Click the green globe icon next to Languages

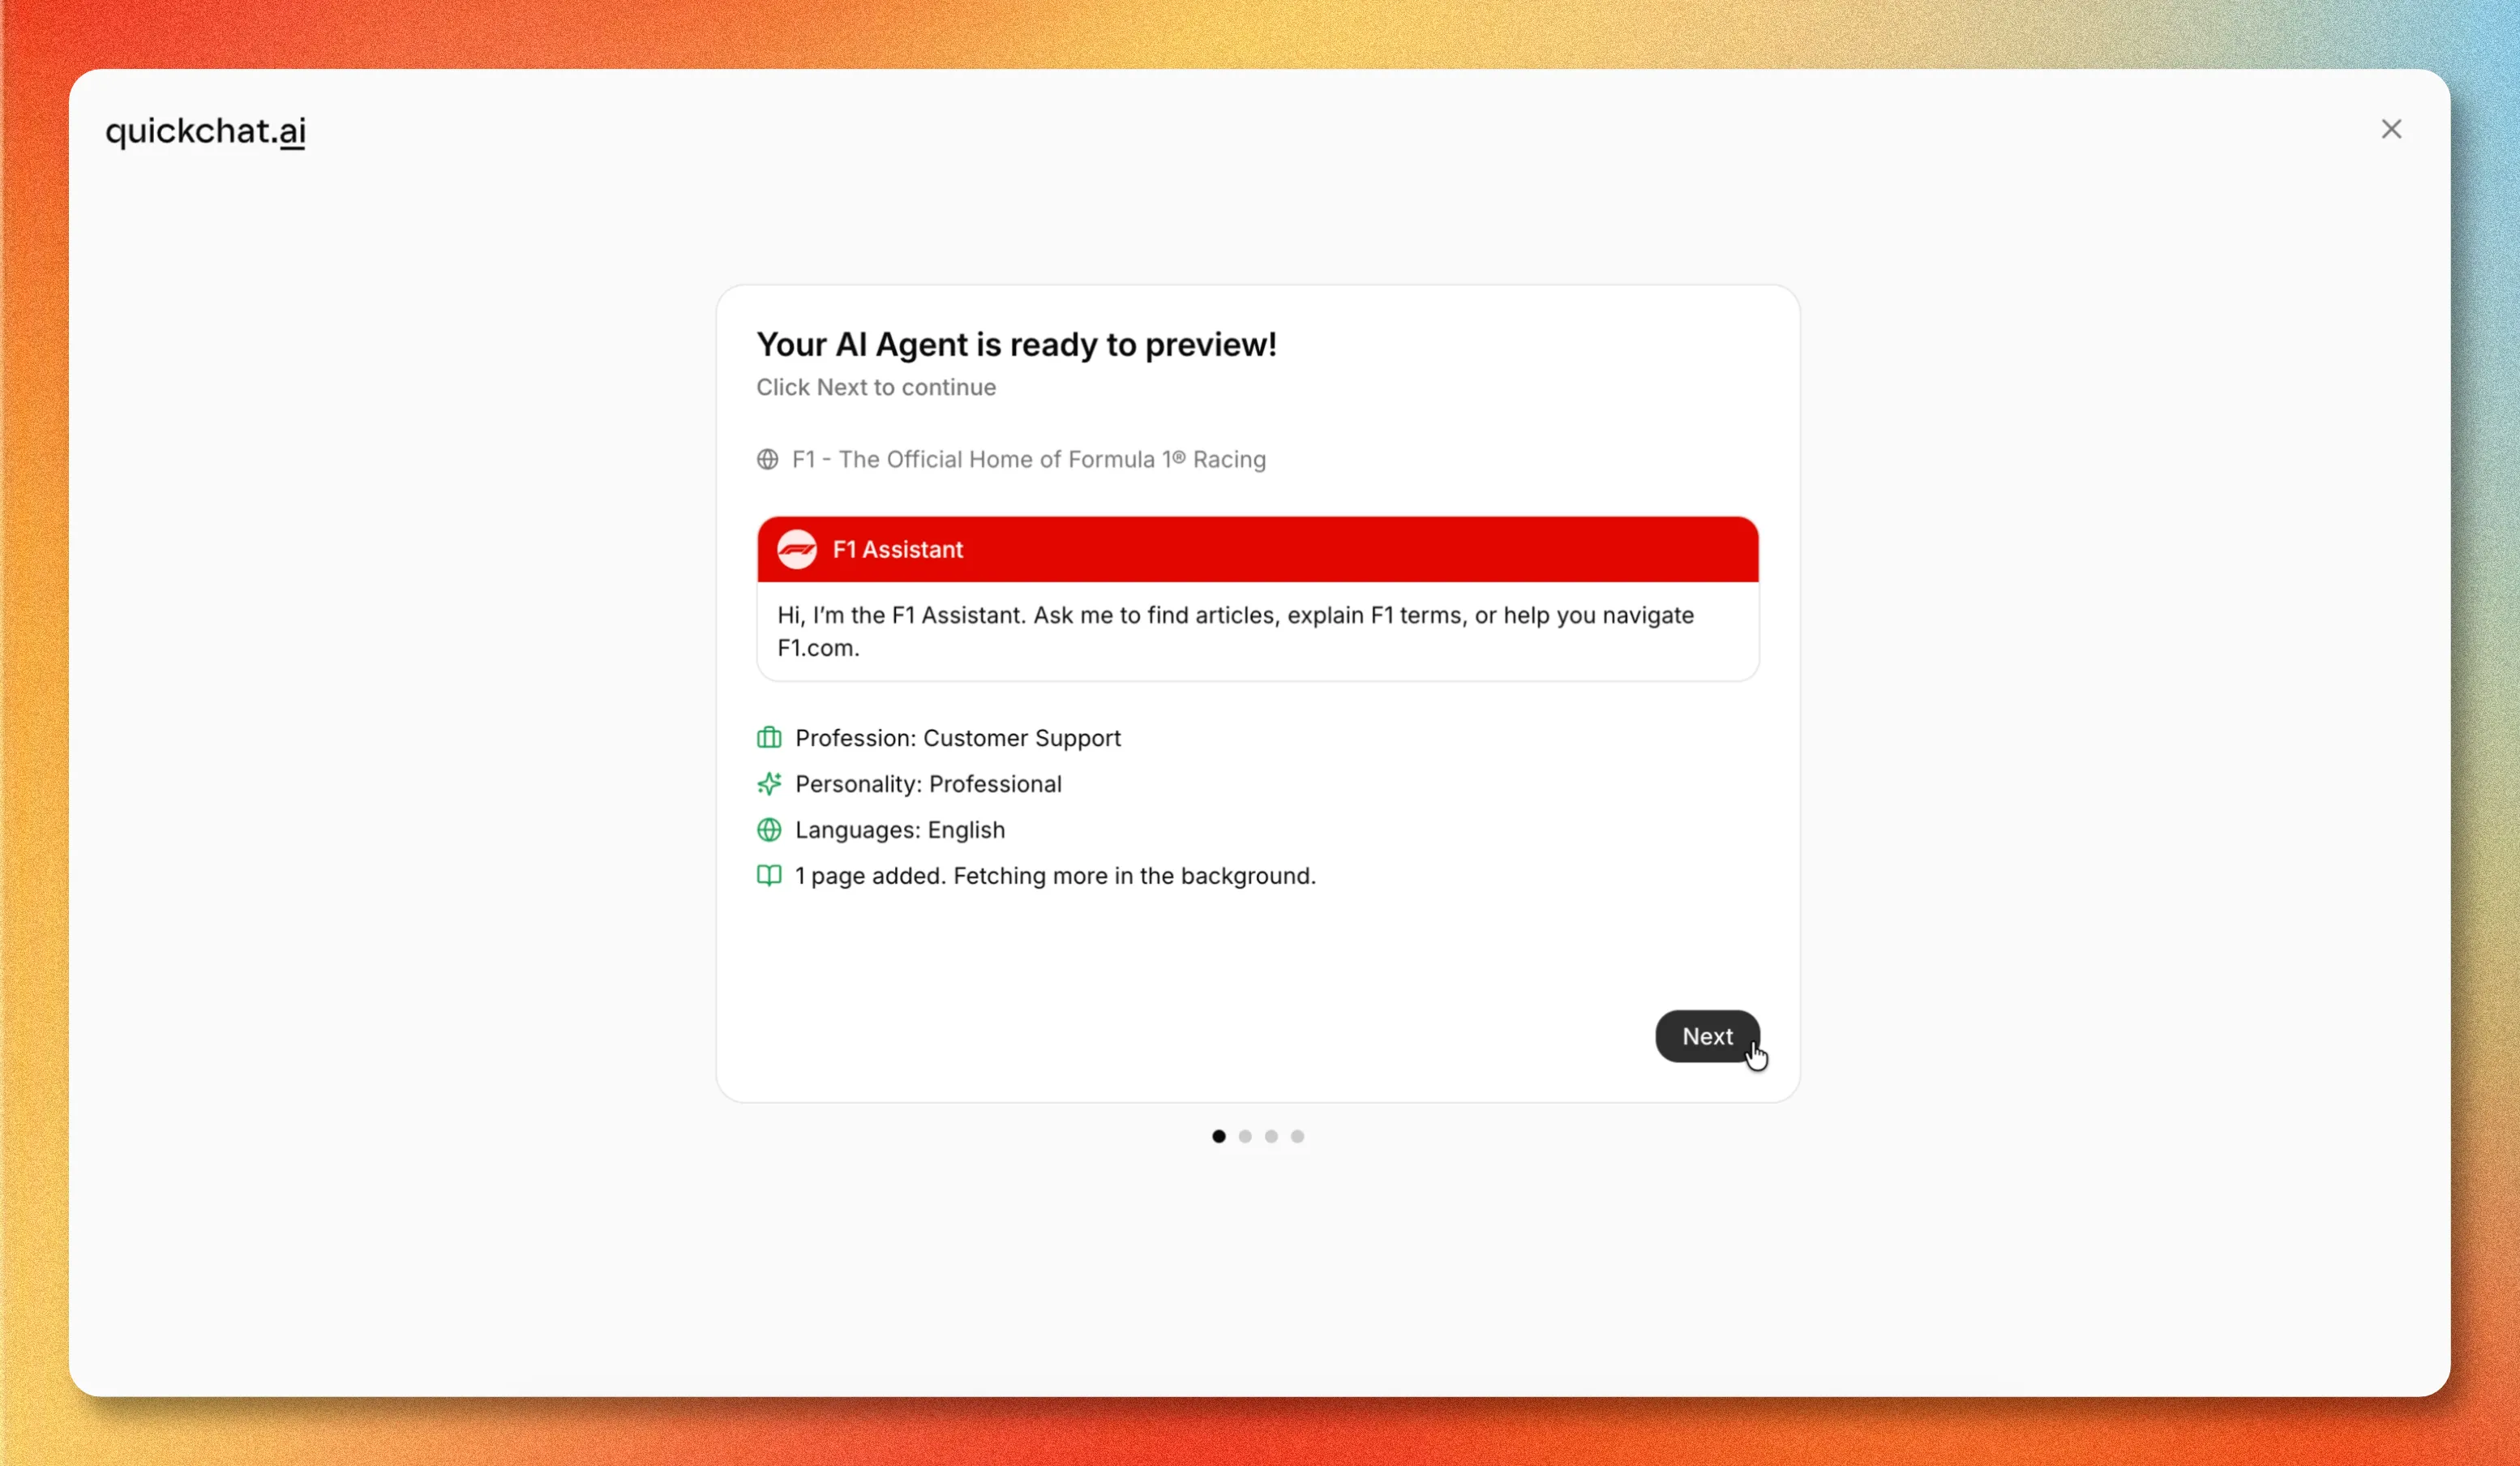tap(769, 830)
